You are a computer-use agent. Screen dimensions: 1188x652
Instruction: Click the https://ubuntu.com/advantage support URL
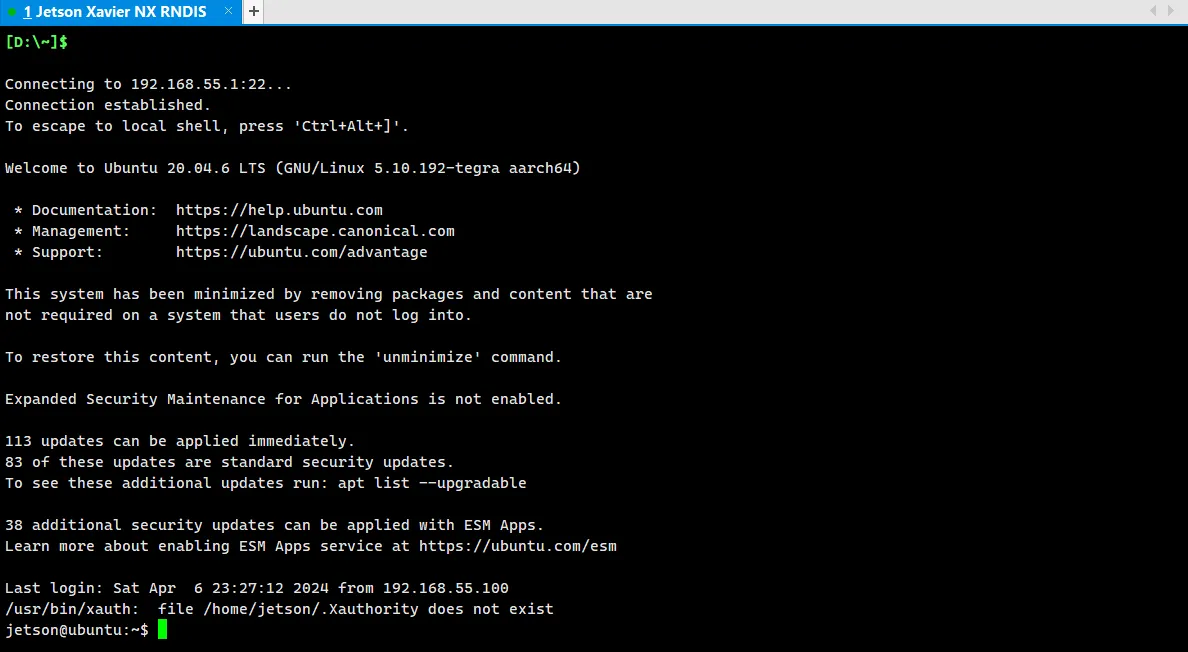[x=302, y=252]
